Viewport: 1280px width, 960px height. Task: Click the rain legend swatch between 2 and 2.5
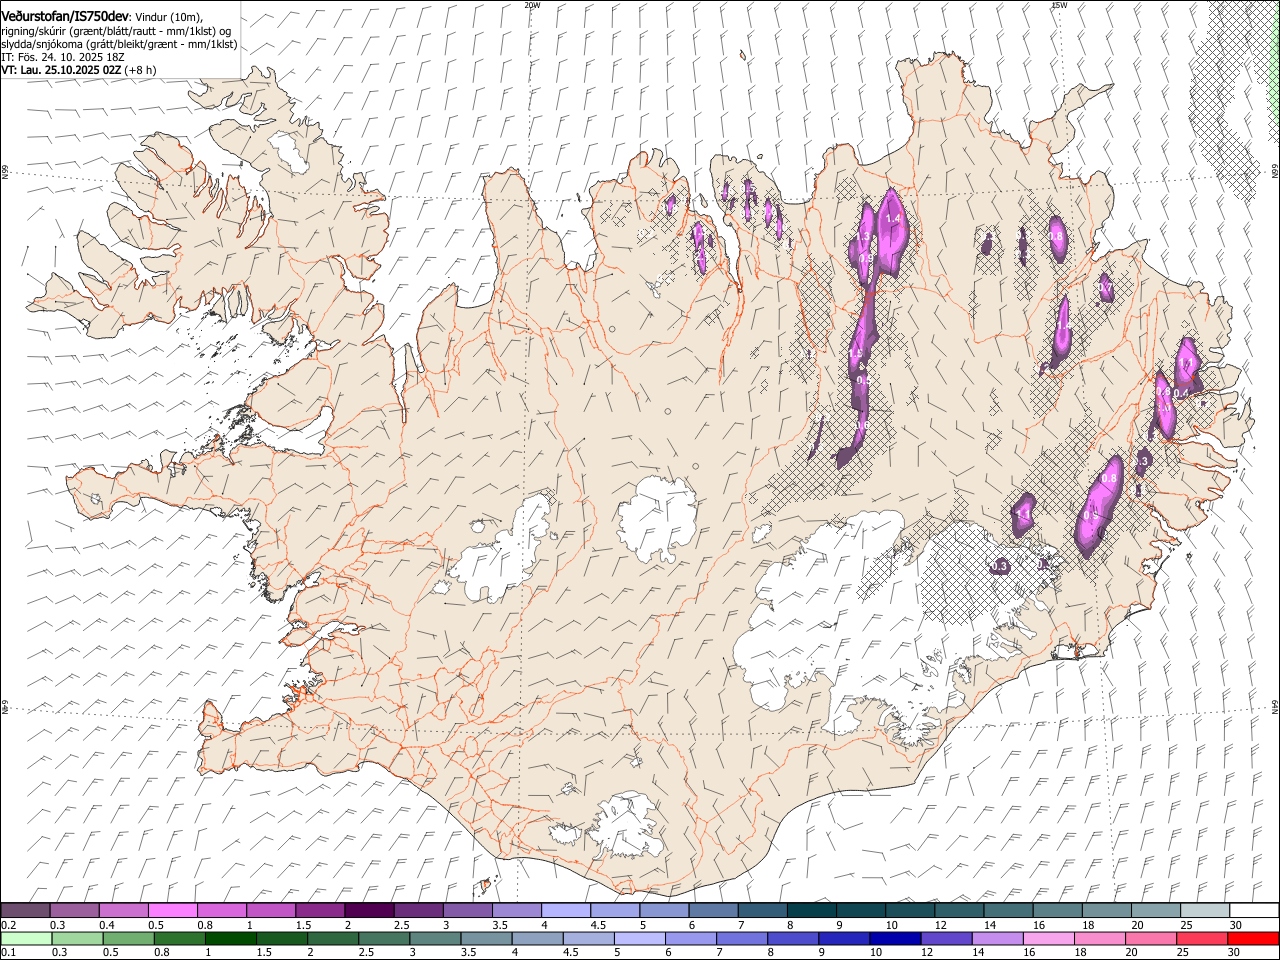click(333, 938)
